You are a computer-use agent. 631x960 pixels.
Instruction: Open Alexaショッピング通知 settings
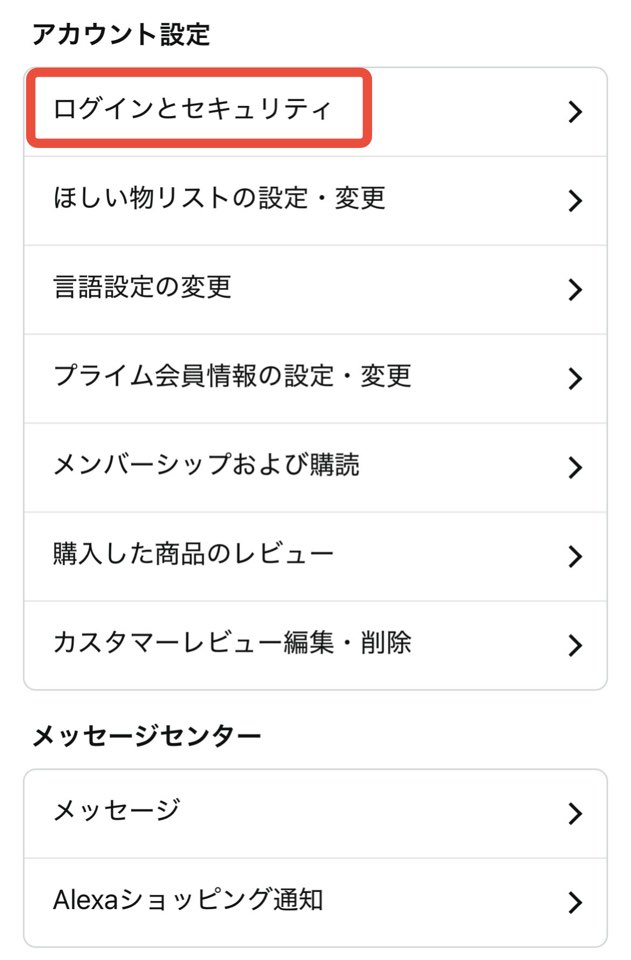[188, 901]
